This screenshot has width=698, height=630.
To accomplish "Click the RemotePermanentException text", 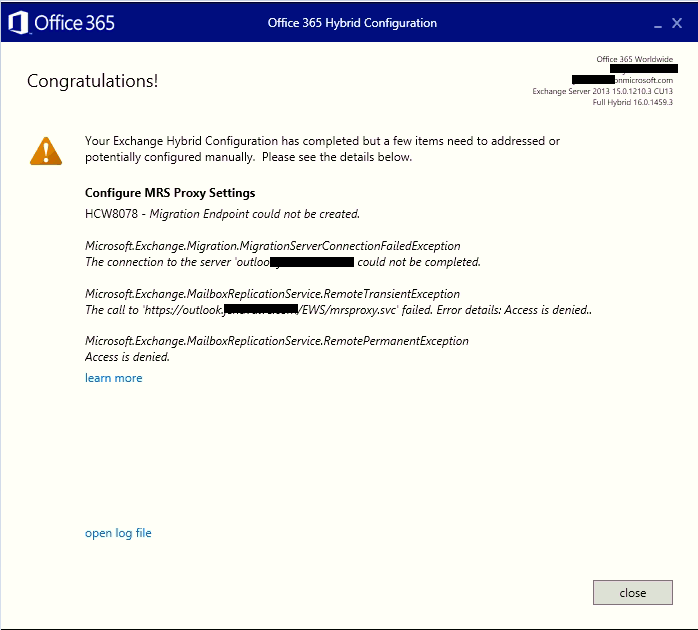I will (276, 341).
